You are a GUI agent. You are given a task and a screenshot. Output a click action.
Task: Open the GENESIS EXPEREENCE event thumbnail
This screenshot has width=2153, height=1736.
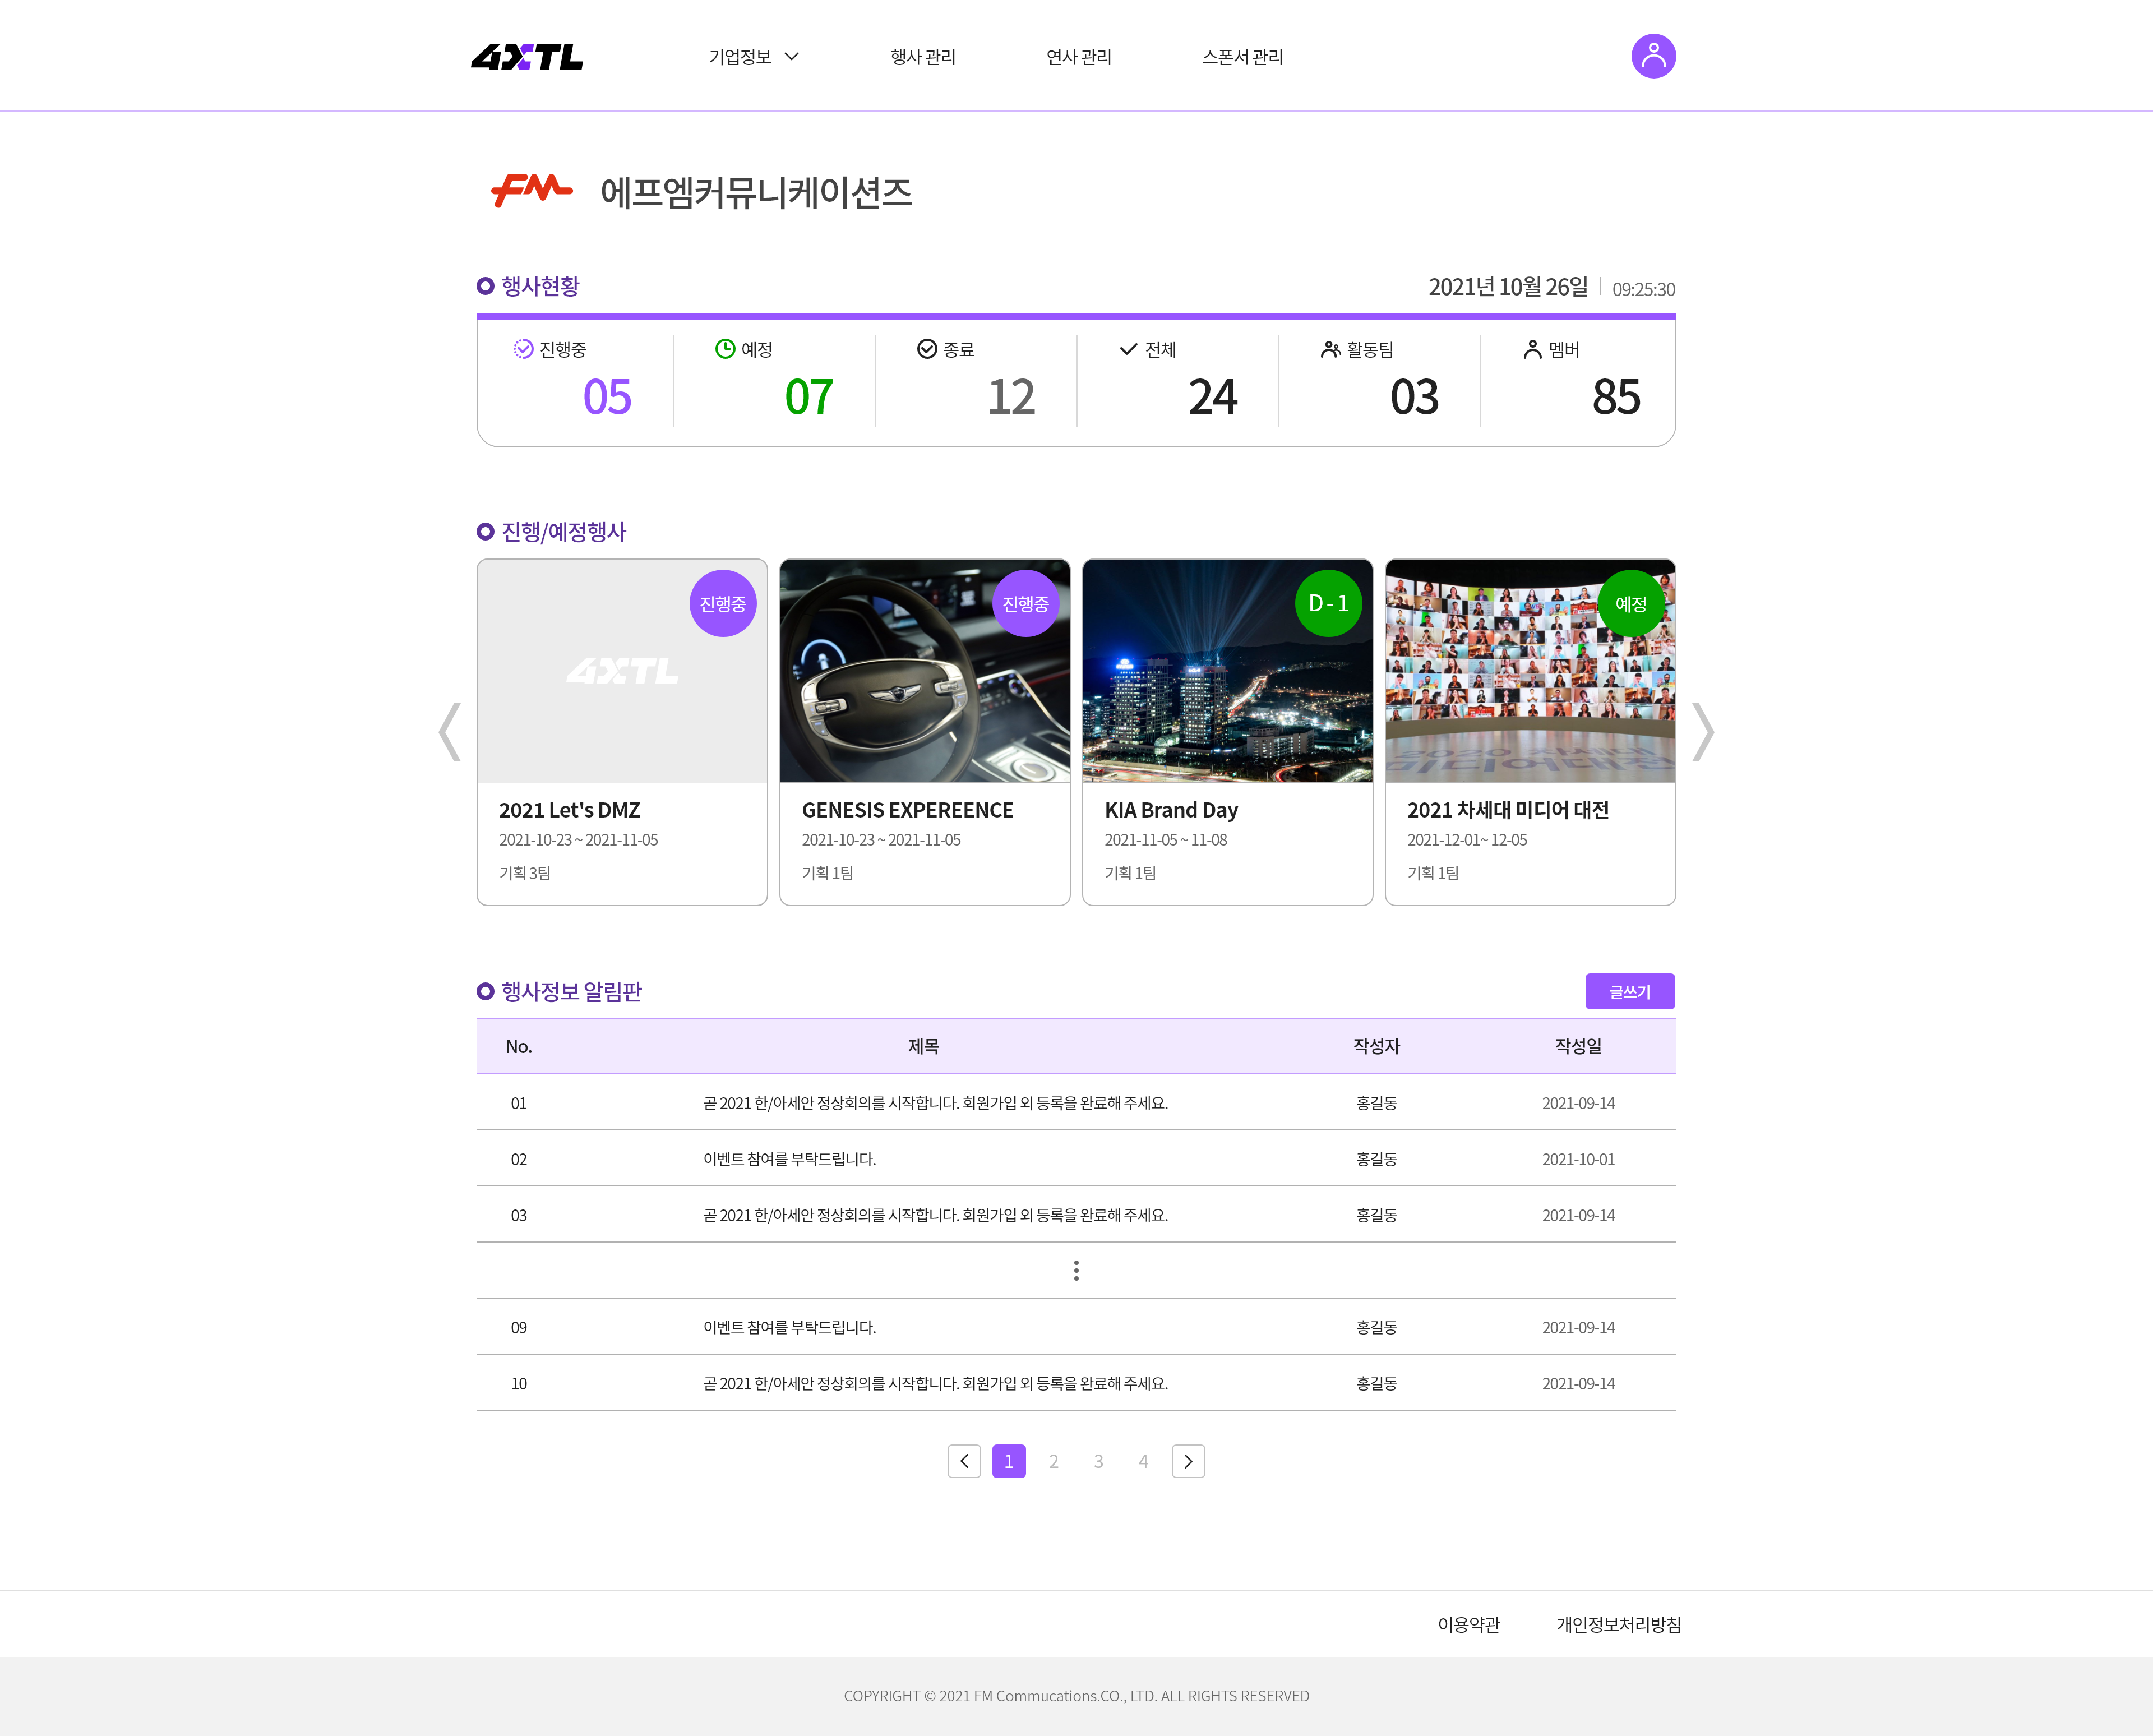(924, 671)
